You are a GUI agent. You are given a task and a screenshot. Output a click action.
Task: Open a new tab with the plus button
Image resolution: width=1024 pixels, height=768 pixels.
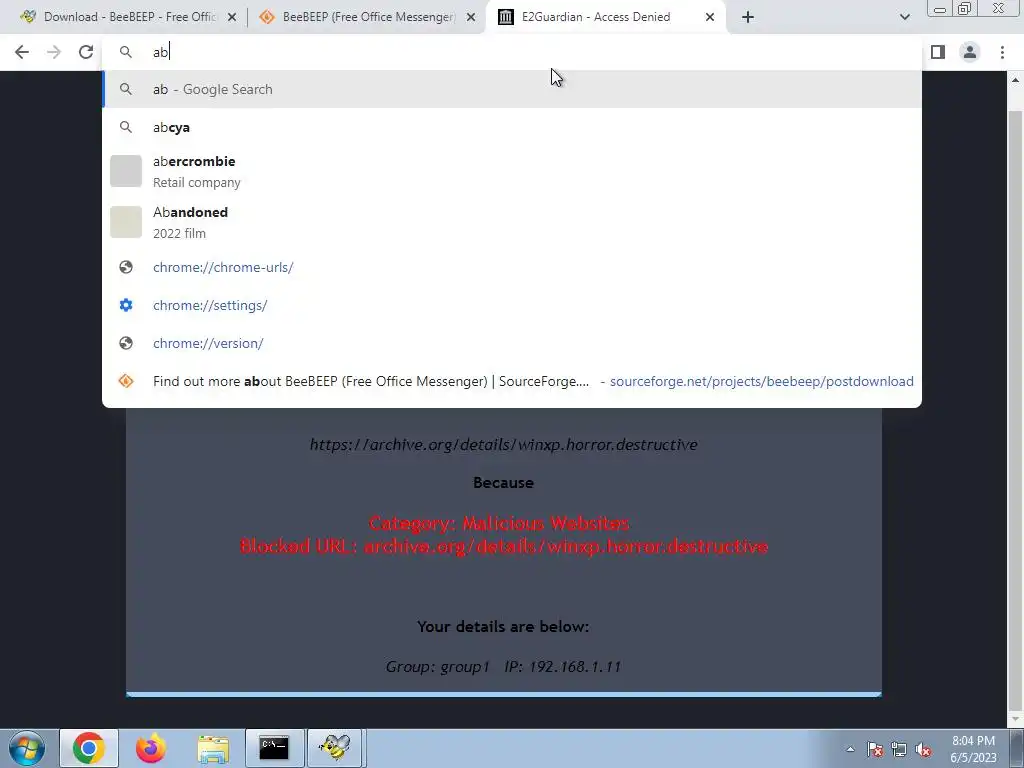tap(748, 17)
